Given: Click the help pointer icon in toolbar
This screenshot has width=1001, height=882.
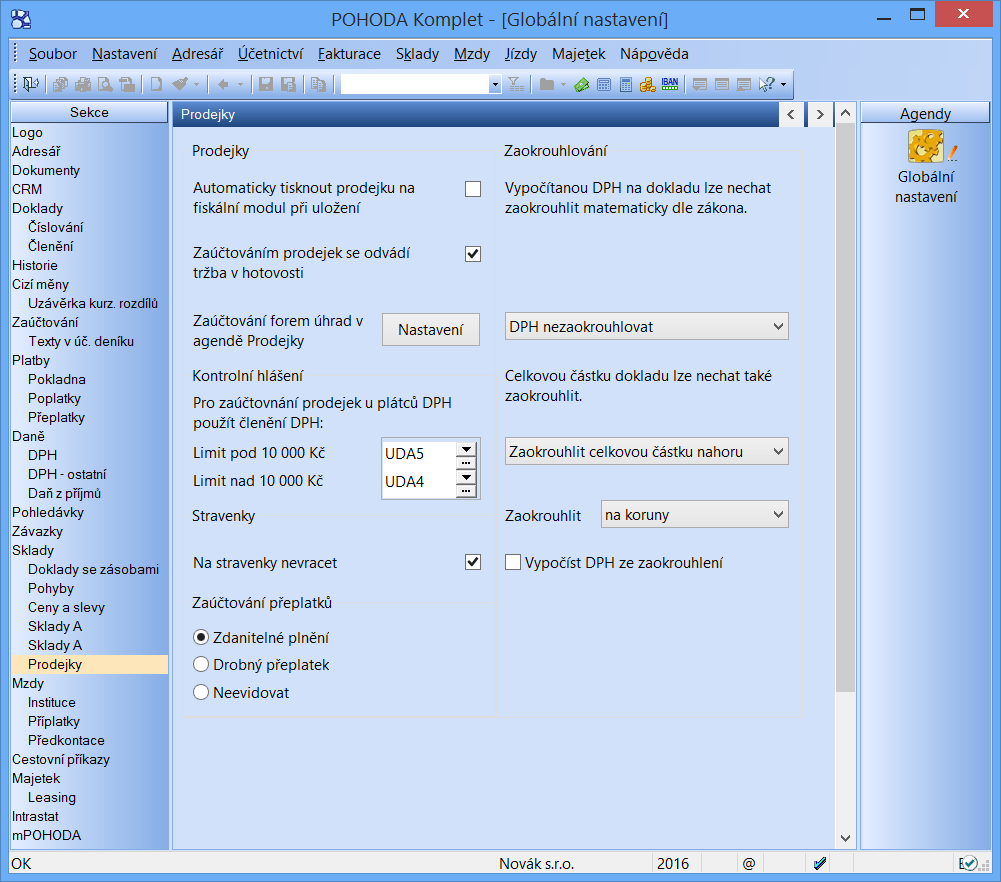Looking at the screenshot, I should point(767,85).
